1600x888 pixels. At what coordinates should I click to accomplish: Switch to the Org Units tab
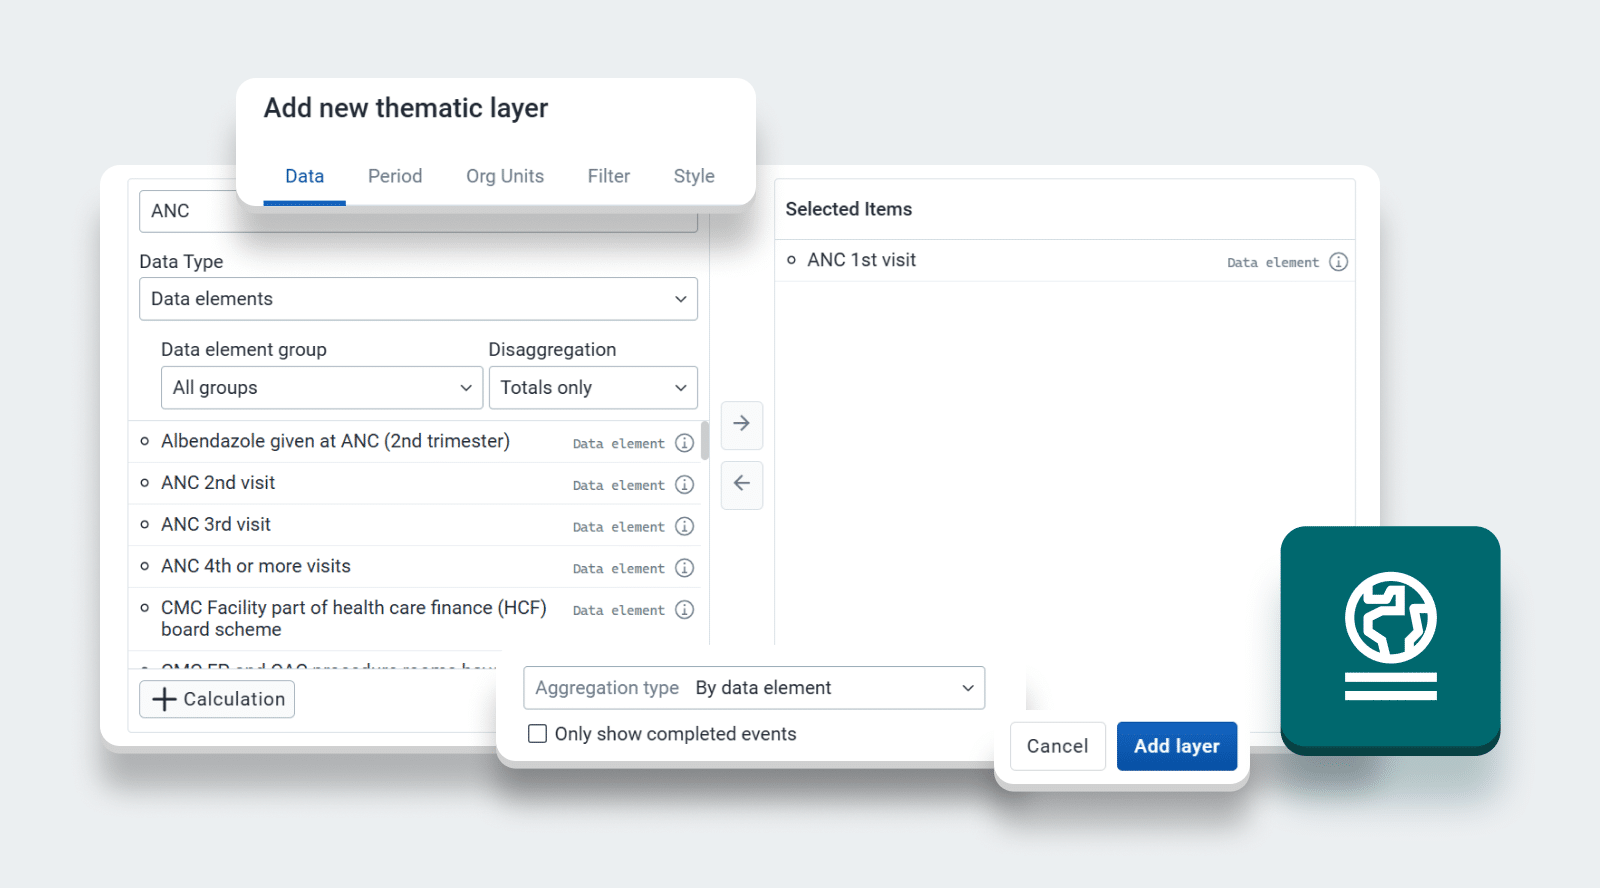[505, 177]
